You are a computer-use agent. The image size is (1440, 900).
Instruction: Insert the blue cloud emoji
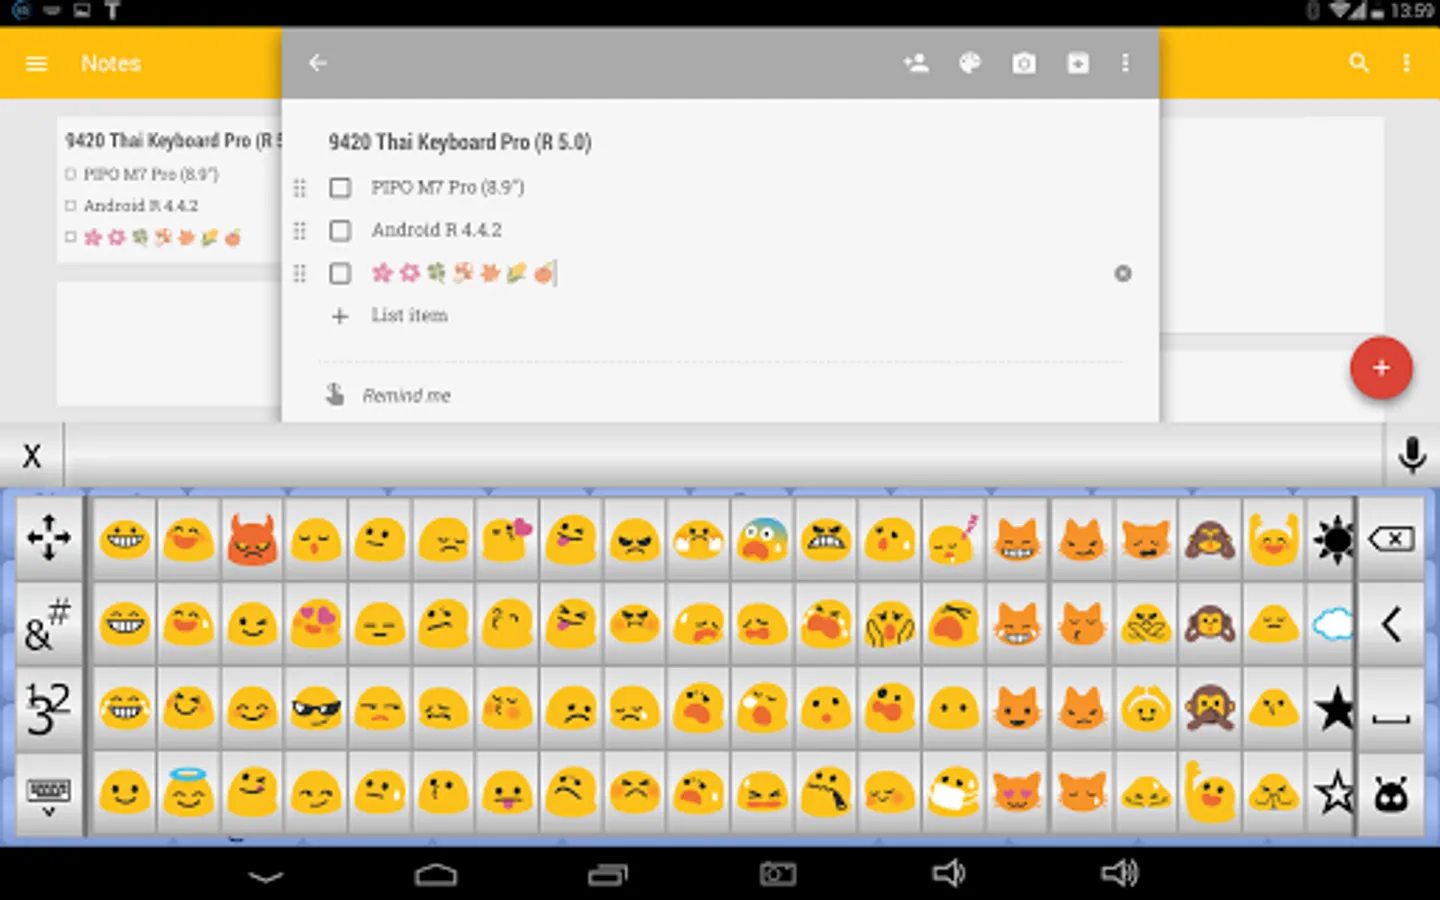click(1333, 625)
